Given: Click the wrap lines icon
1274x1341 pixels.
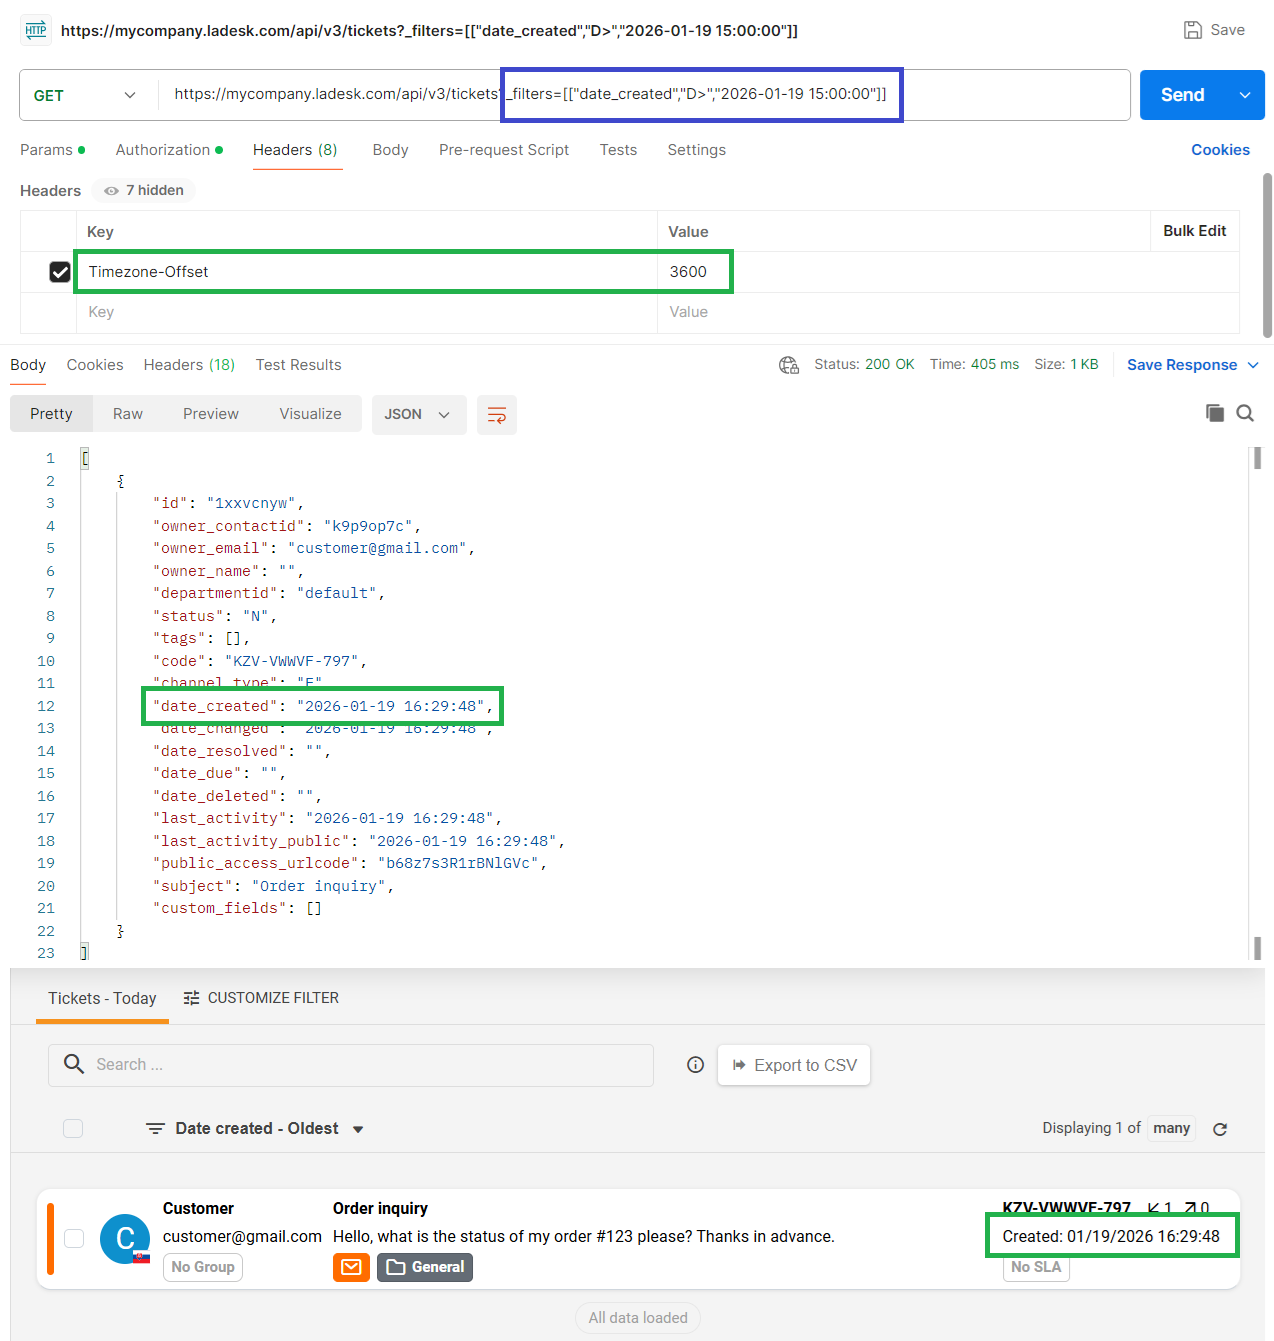Looking at the screenshot, I should click(x=496, y=415).
